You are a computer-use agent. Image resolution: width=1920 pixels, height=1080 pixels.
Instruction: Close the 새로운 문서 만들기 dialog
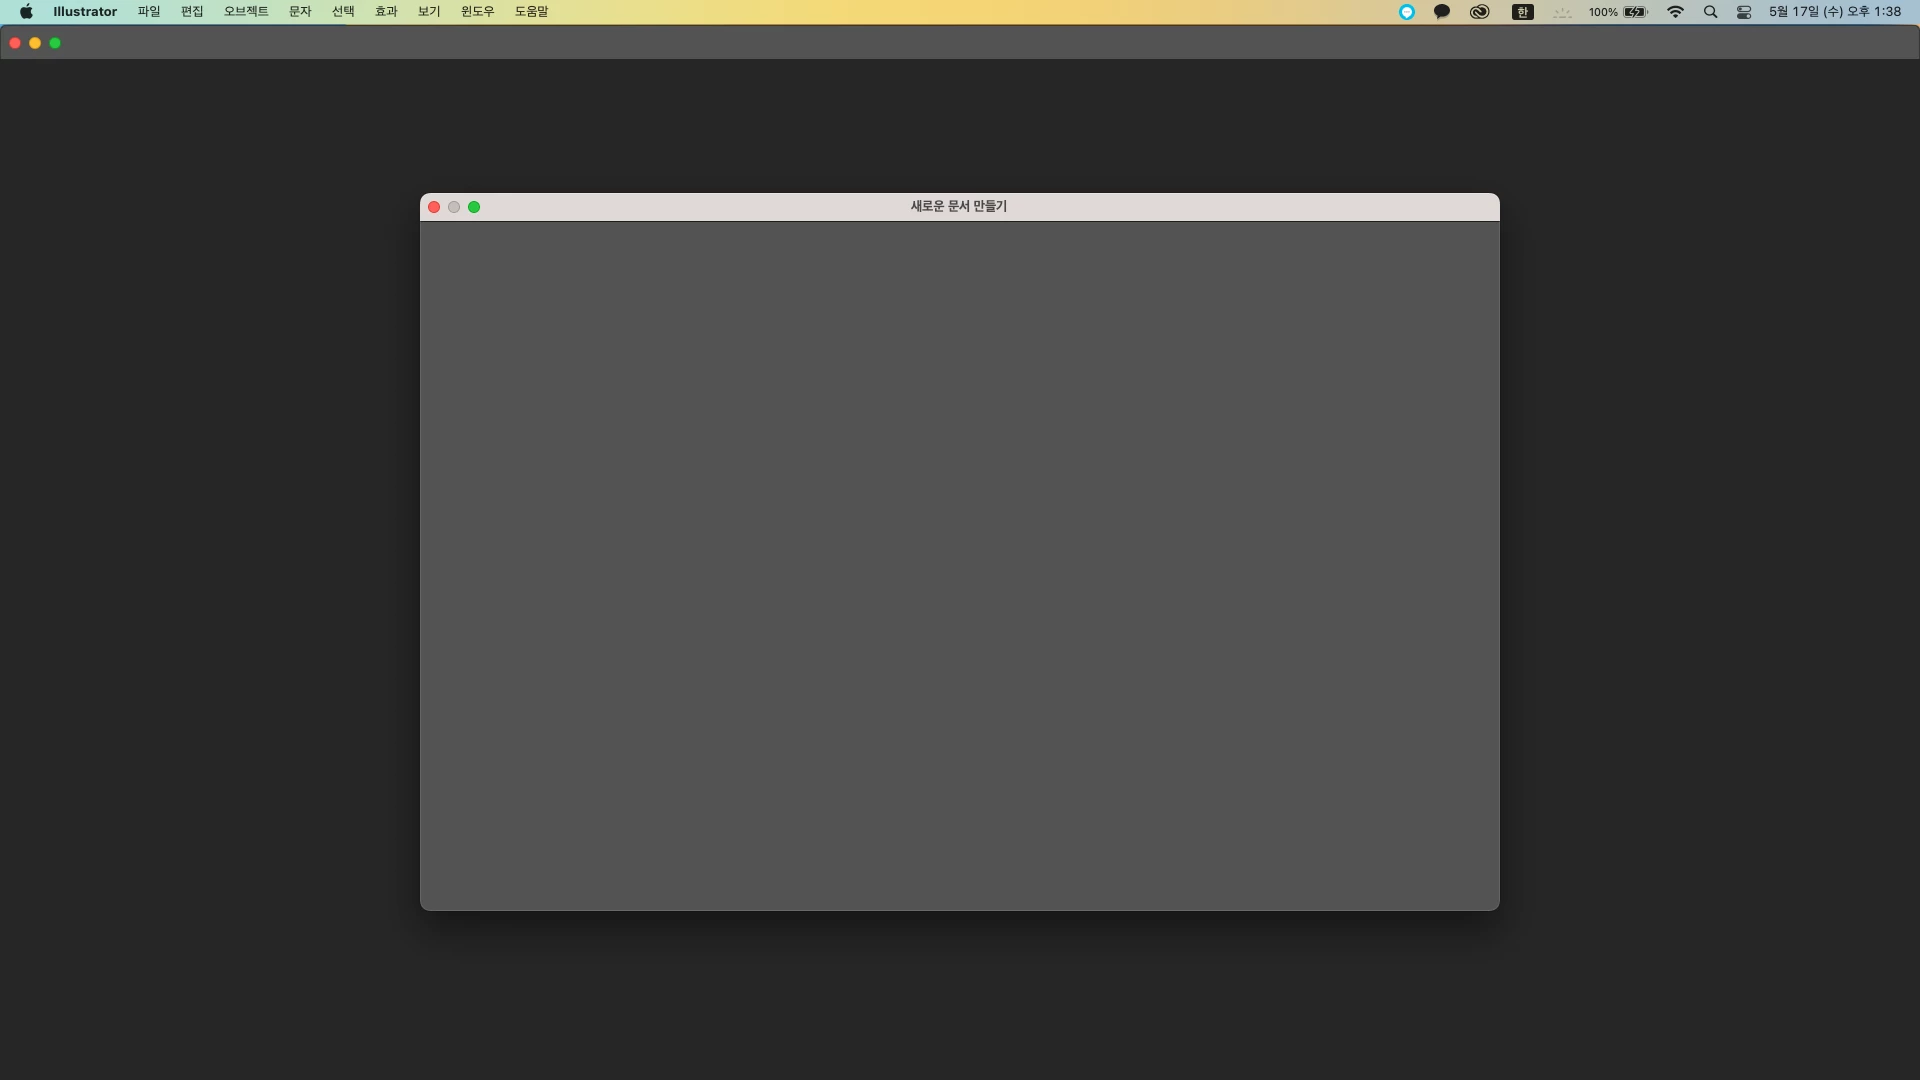click(434, 207)
